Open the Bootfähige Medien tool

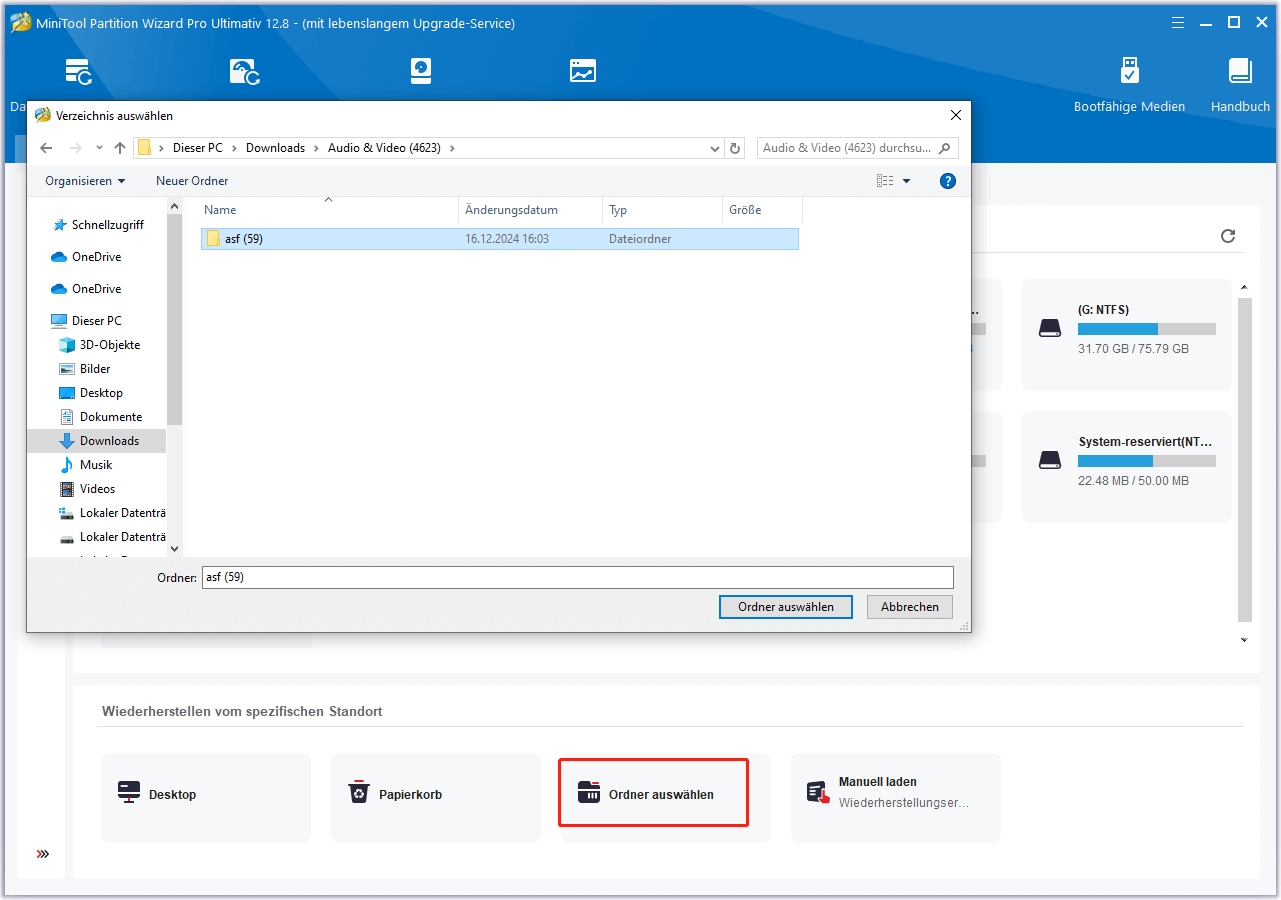[x=1129, y=84]
